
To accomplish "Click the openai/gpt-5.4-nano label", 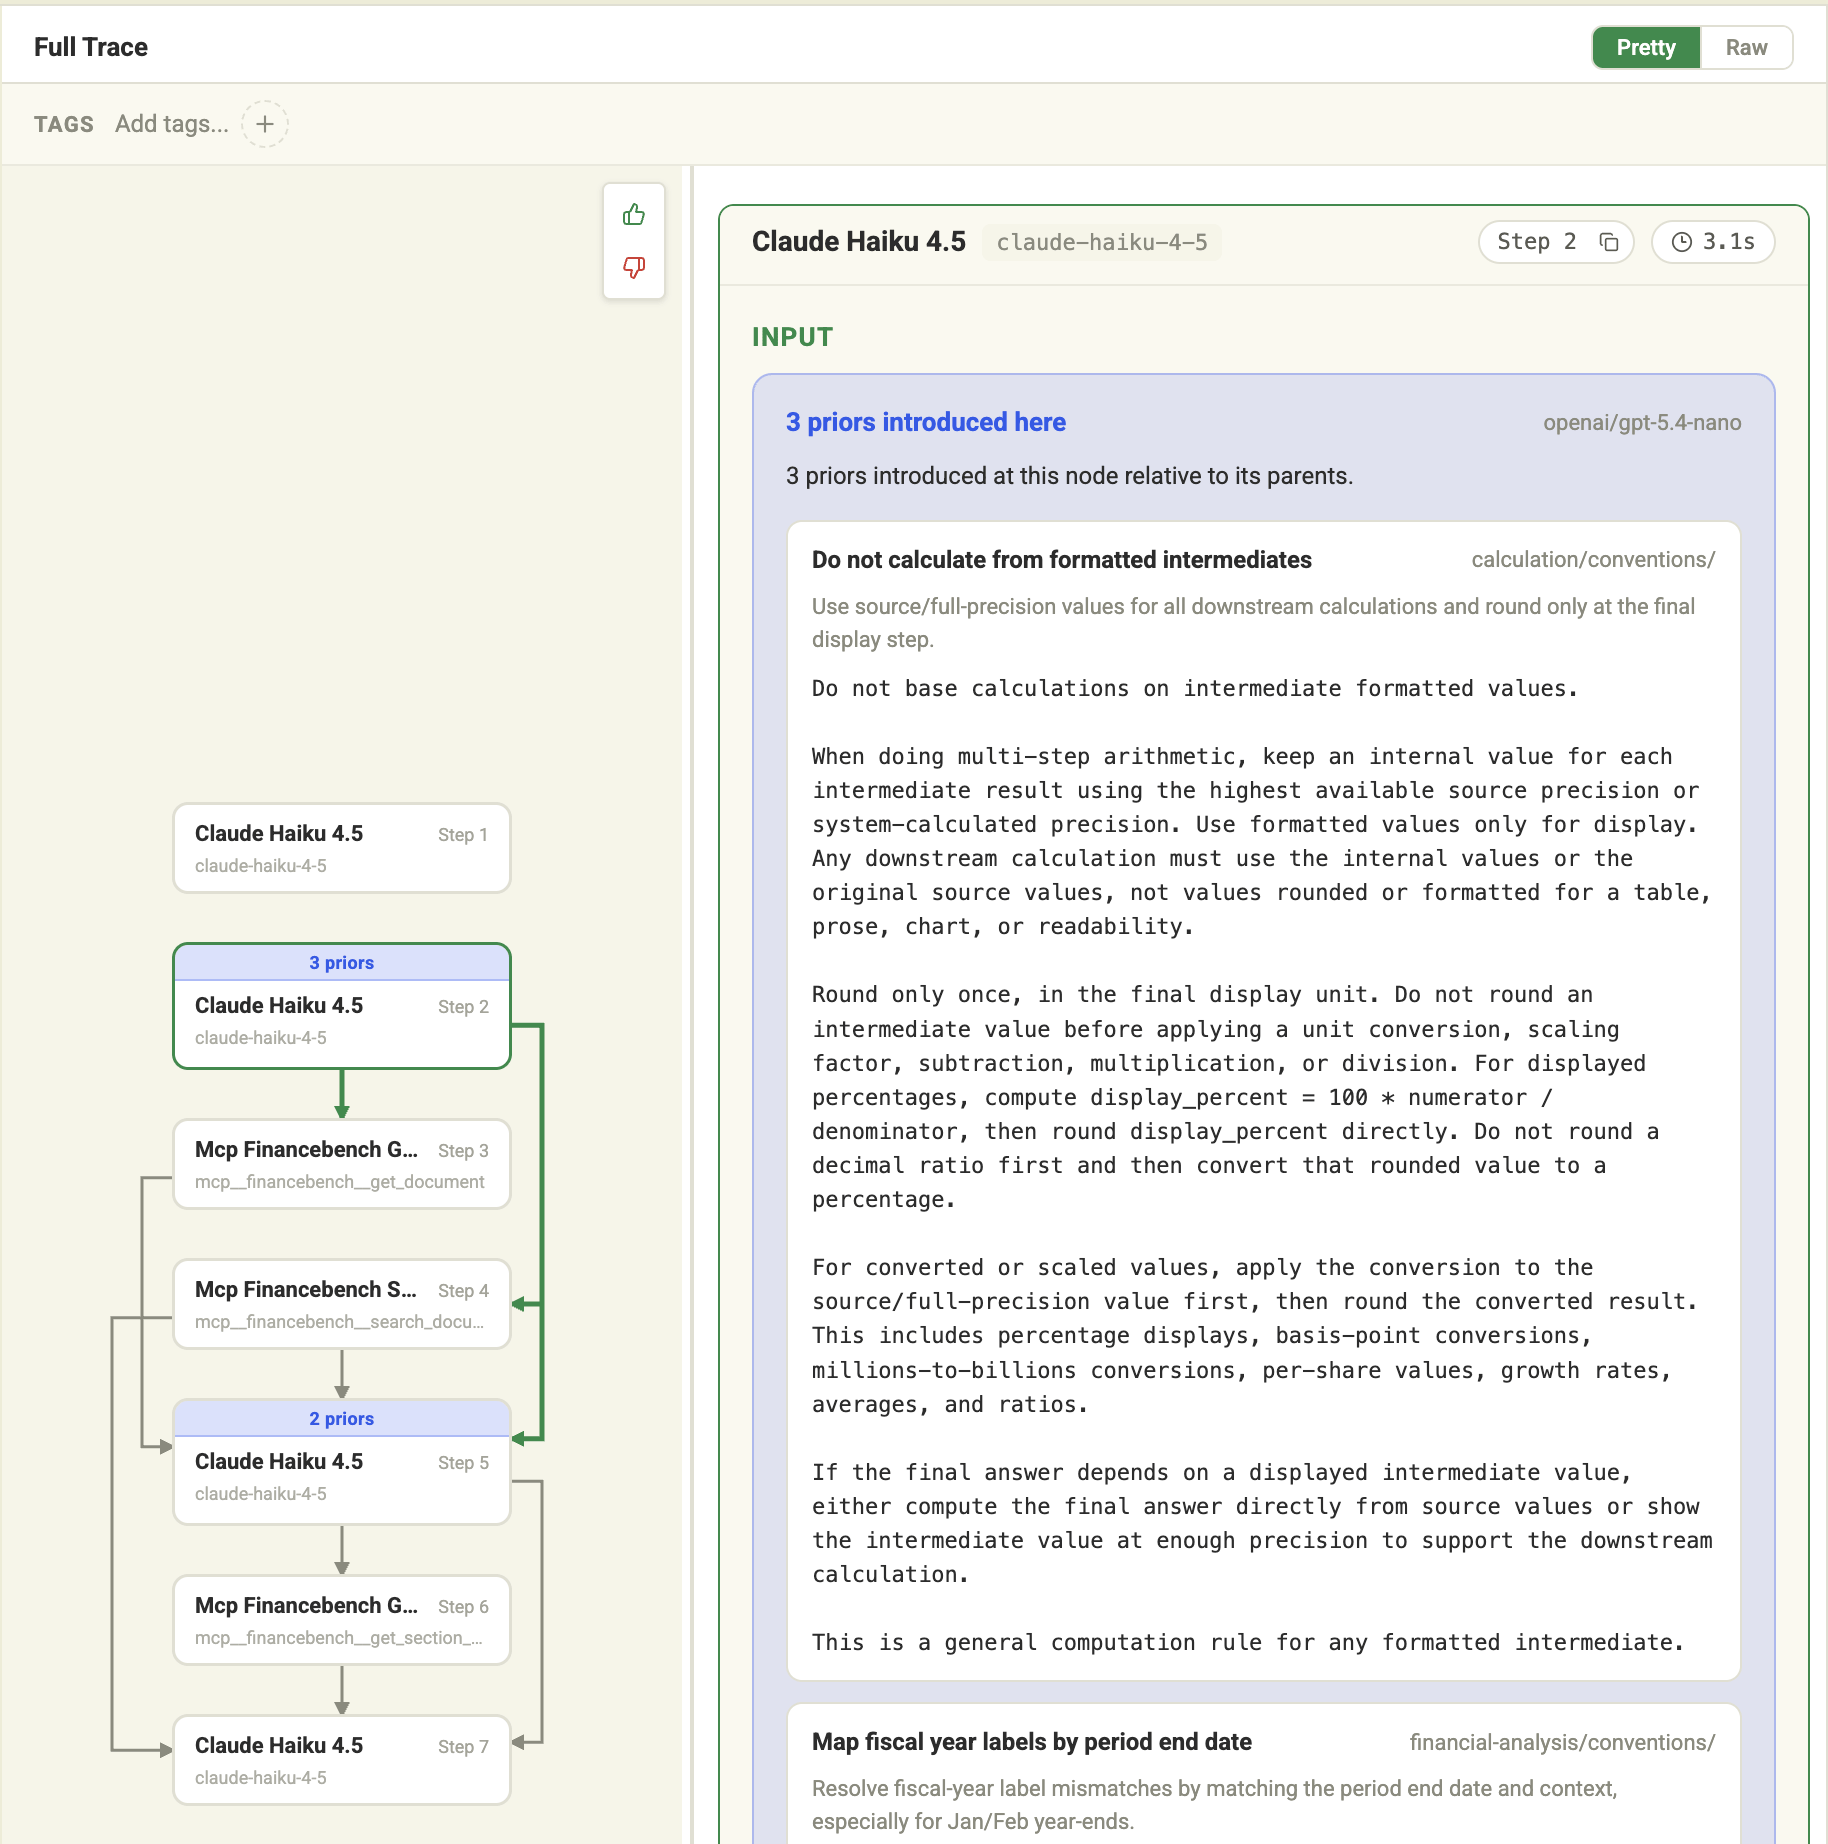I will click(1642, 423).
